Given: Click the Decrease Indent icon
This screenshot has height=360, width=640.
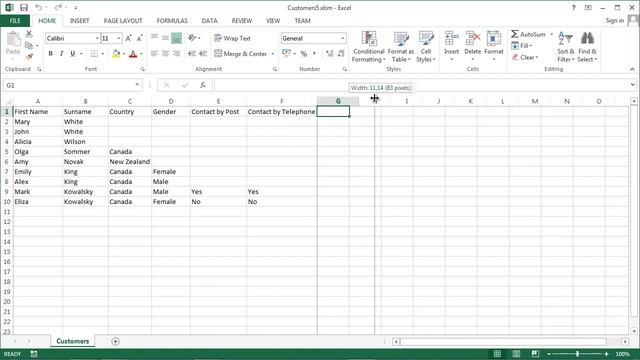Looking at the screenshot, I should 191,53.
